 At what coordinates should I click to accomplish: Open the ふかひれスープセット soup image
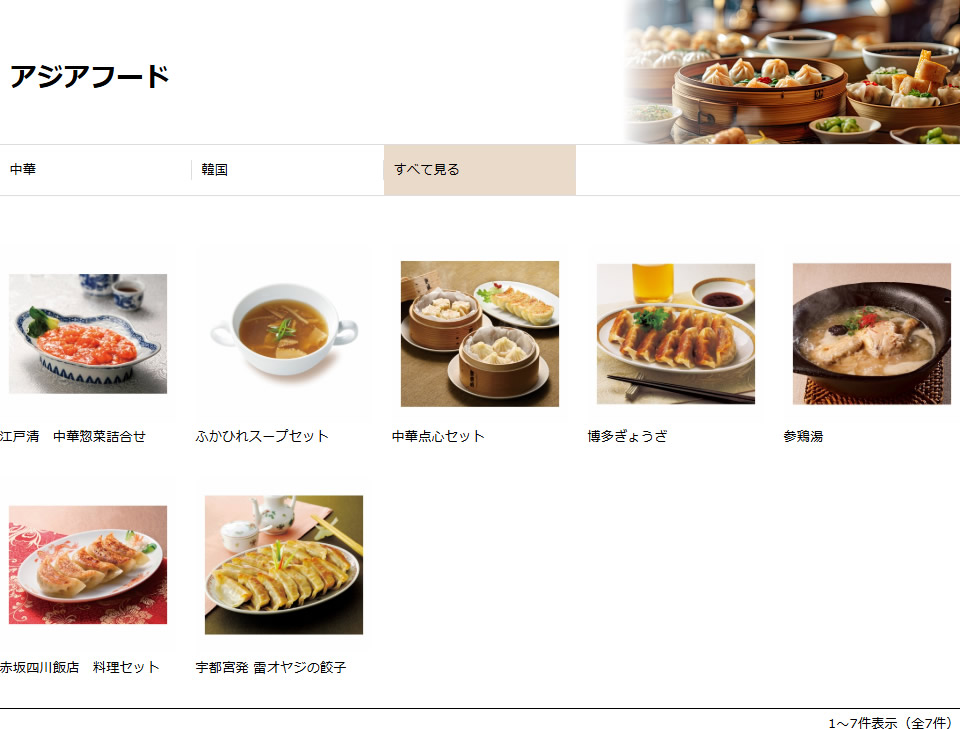283,334
